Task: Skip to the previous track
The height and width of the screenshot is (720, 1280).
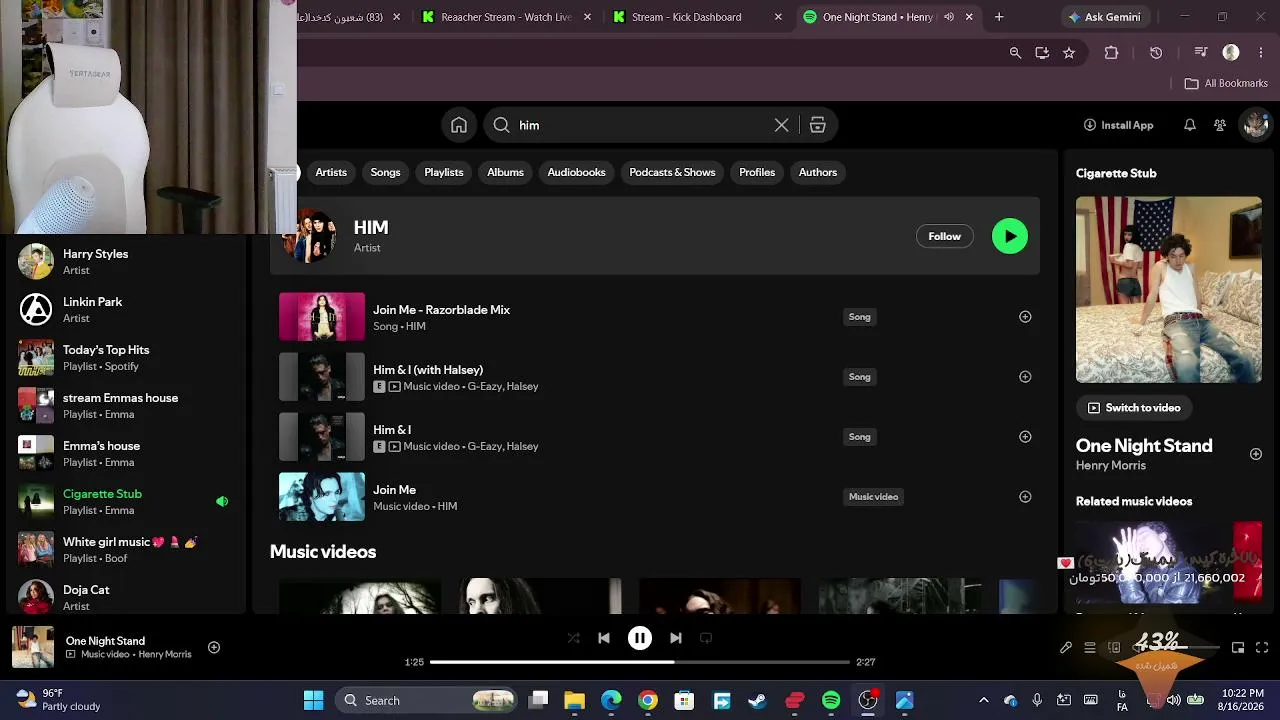Action: coord(604,638)
